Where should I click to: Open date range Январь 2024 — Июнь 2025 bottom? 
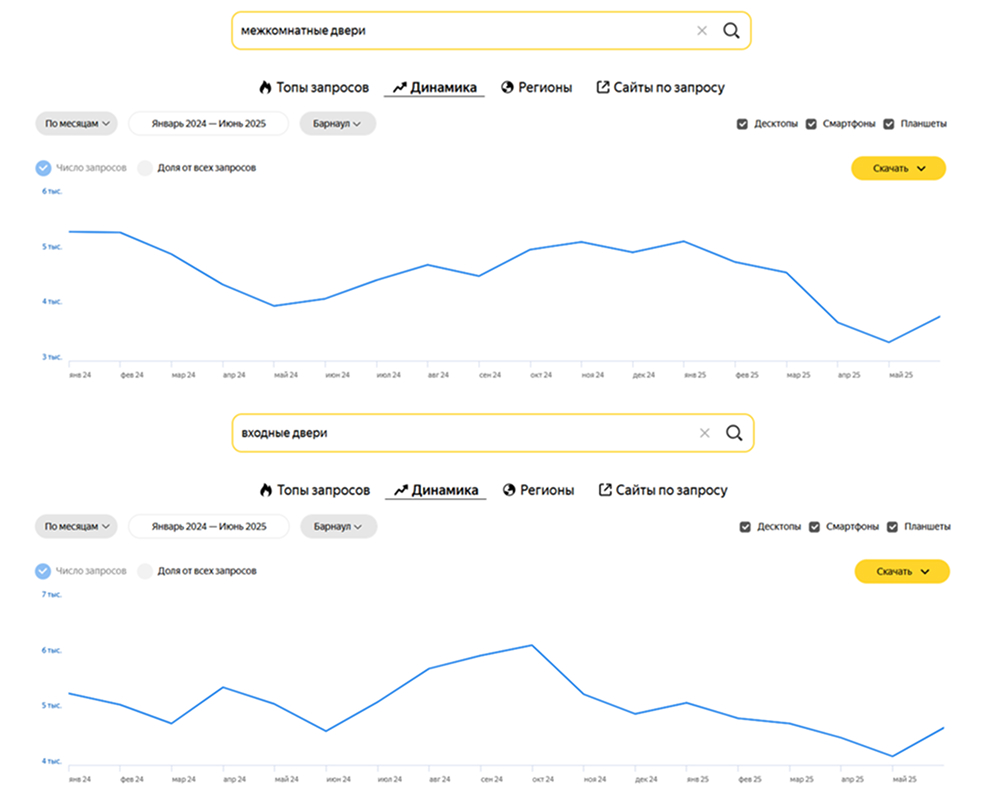pos(209,527)
